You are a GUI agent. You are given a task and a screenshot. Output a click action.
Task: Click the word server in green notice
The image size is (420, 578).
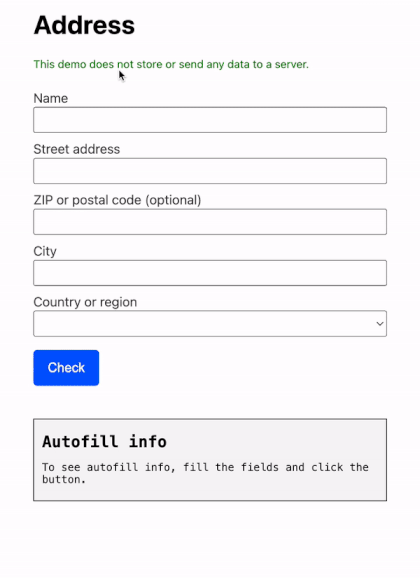pyautogui.click(x=292, y=65)
